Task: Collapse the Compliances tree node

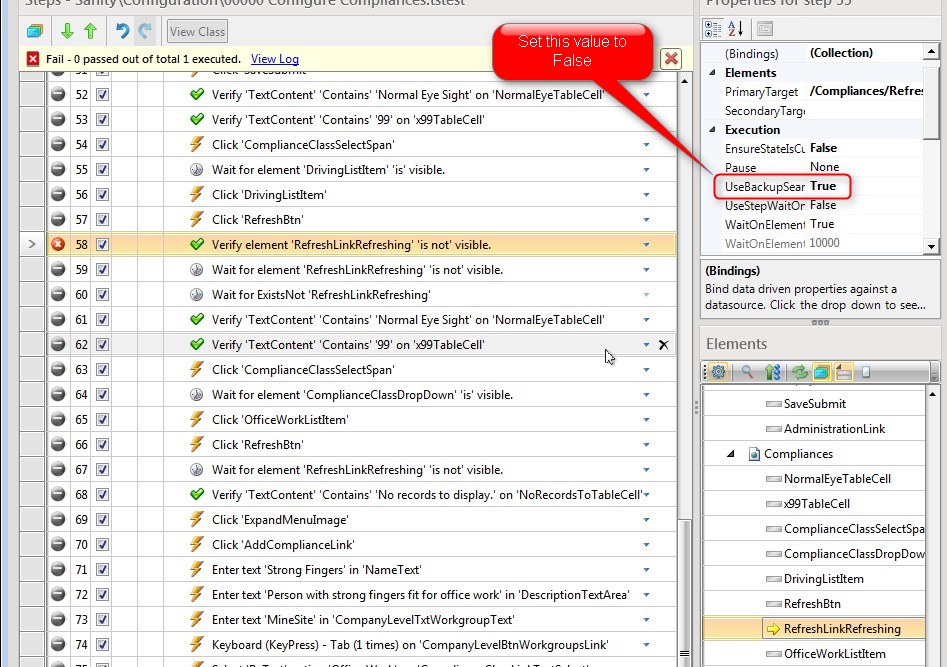Action: click(731, 453)
